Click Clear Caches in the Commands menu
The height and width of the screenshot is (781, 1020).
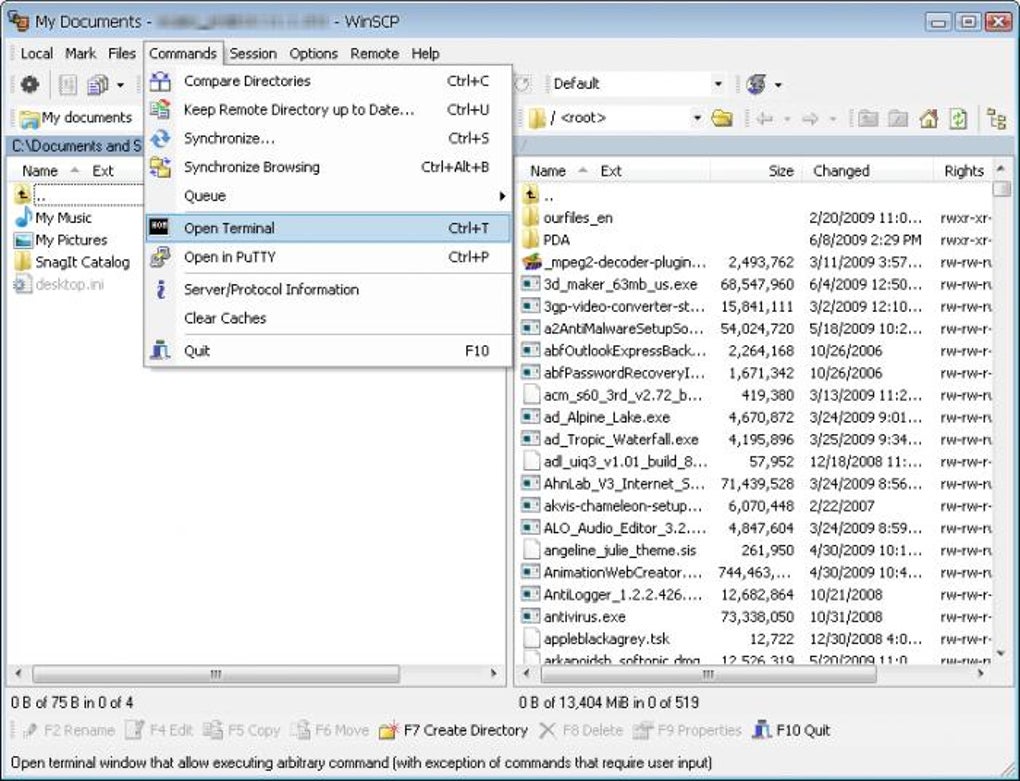(328, 318)
